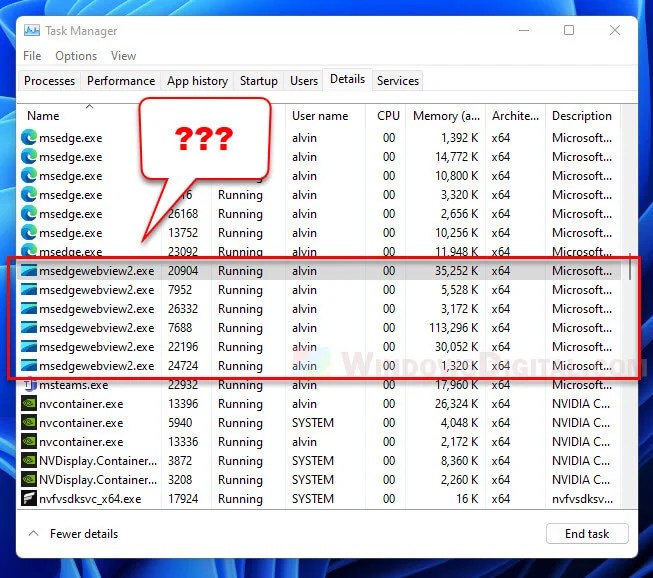Click the 35,252 K memory cell

457,271
